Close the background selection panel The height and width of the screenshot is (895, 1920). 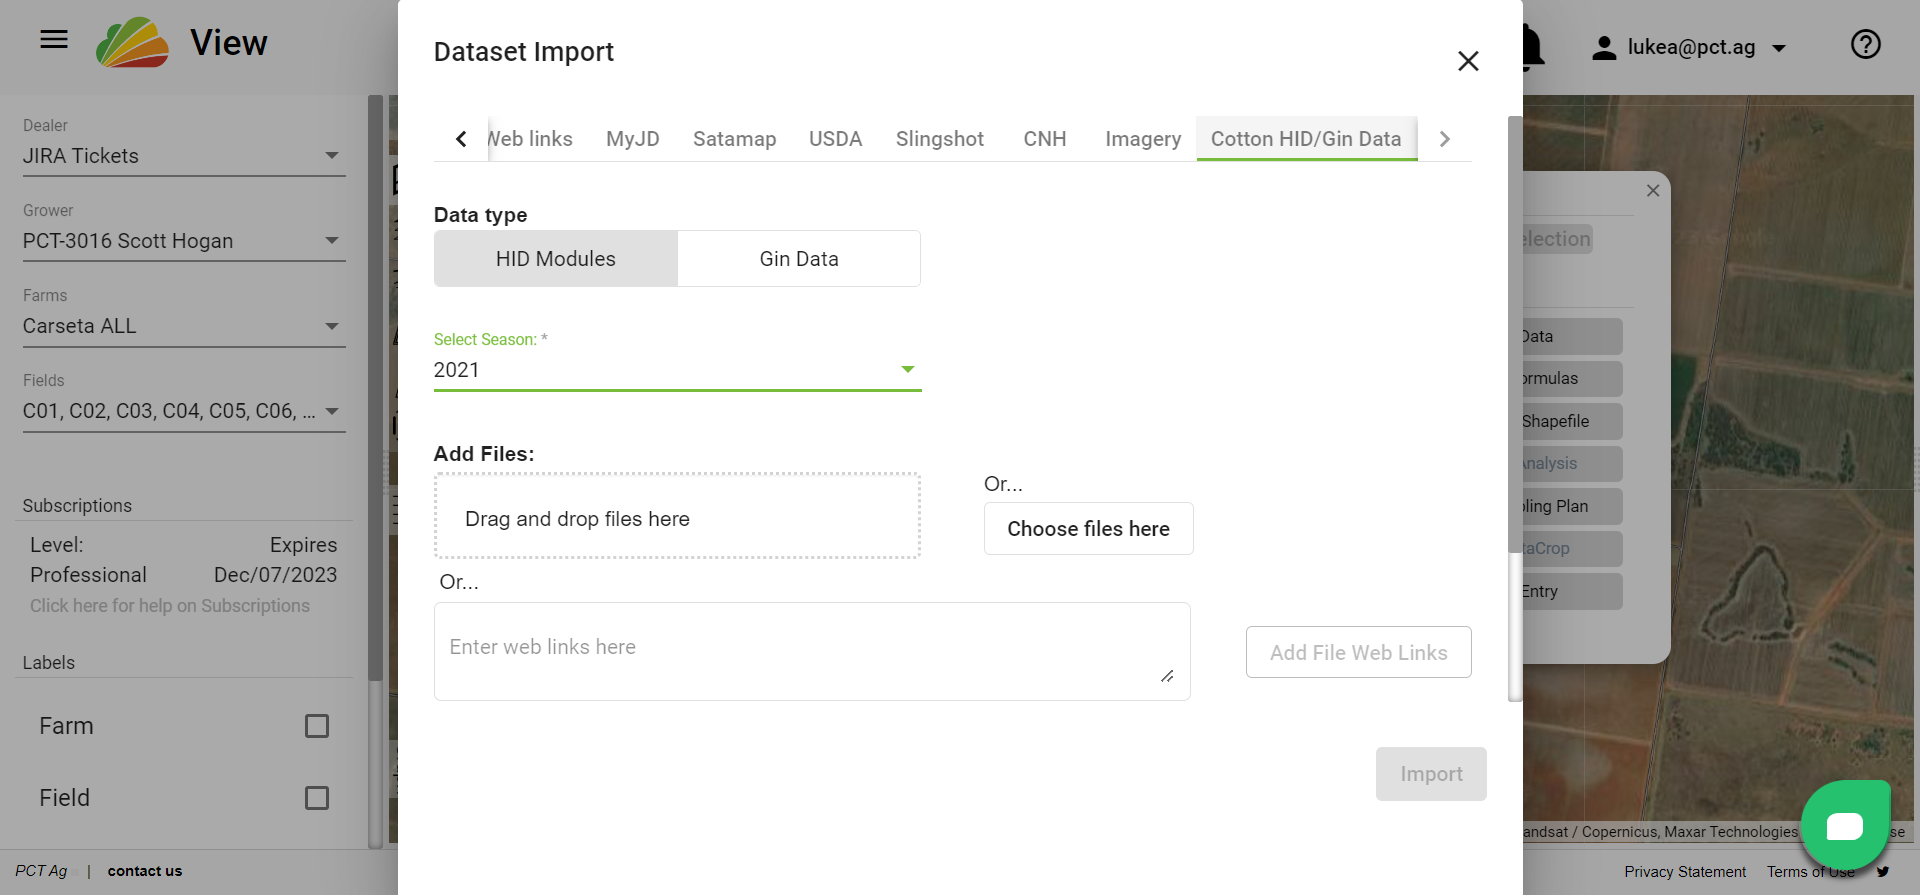click(x=1653, y=190)
